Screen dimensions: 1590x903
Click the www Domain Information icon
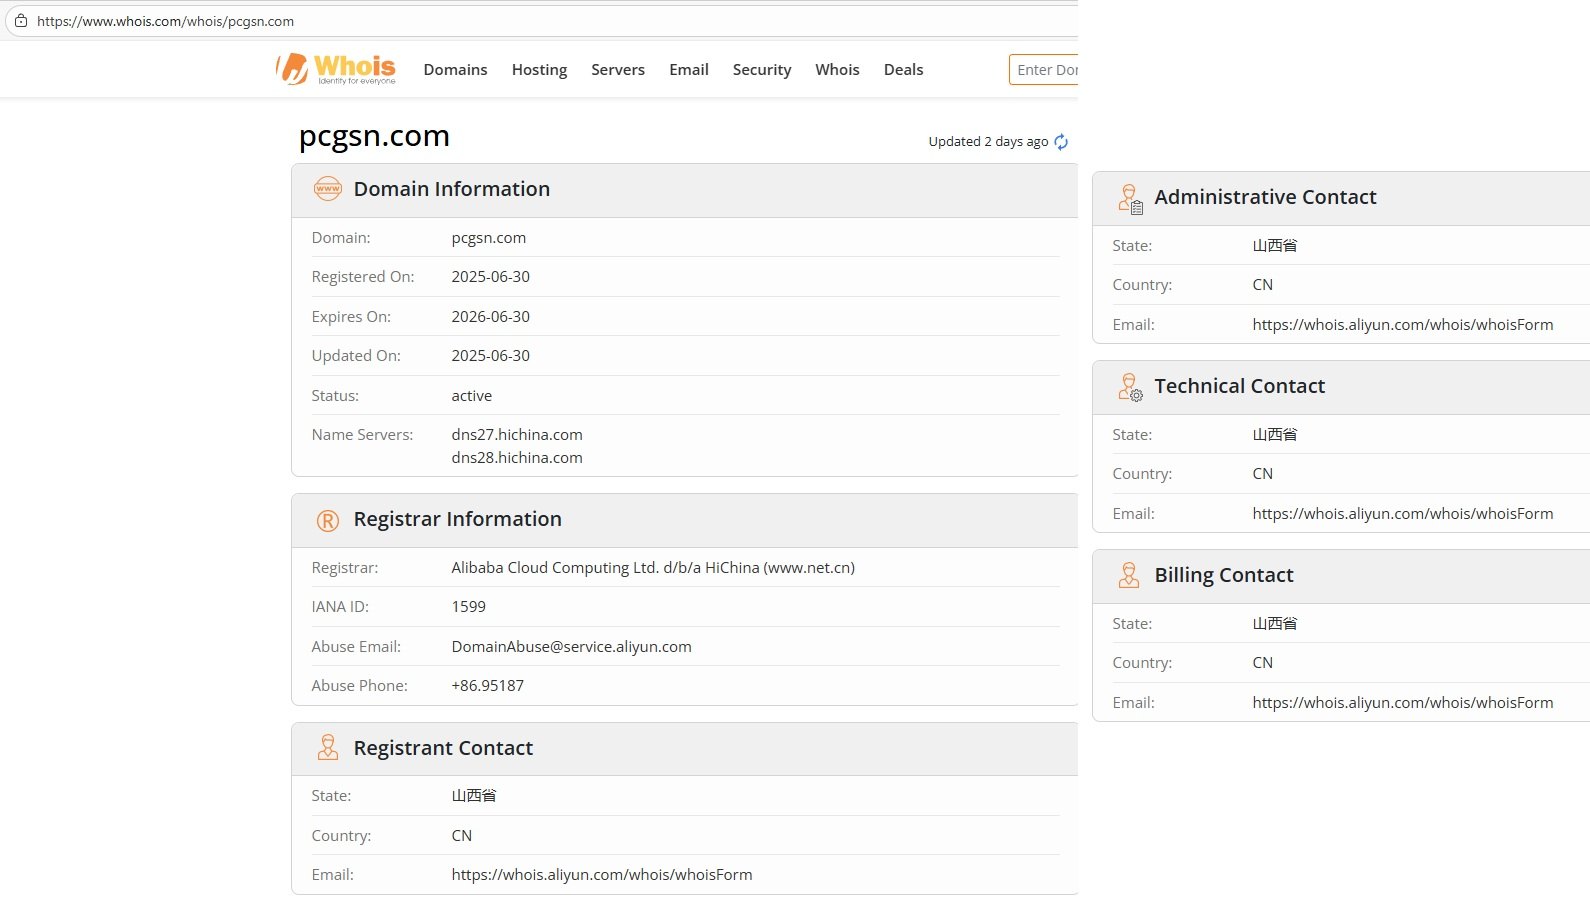click(328, 189)
